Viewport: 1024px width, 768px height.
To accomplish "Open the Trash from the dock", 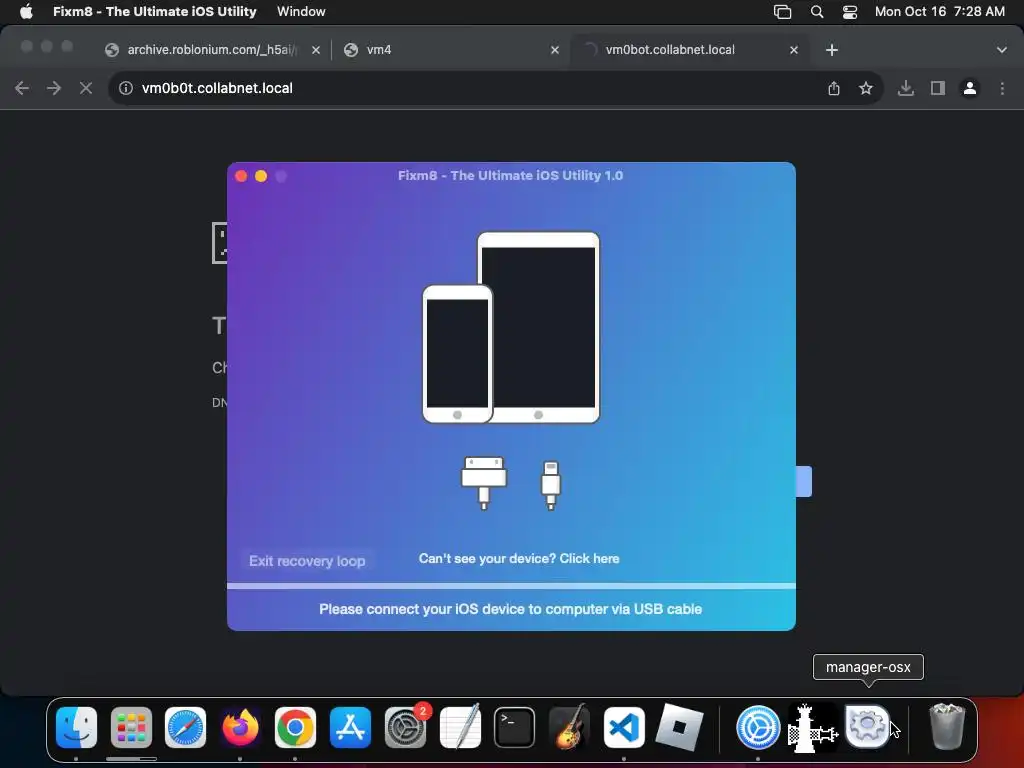I will coord(947,726).
